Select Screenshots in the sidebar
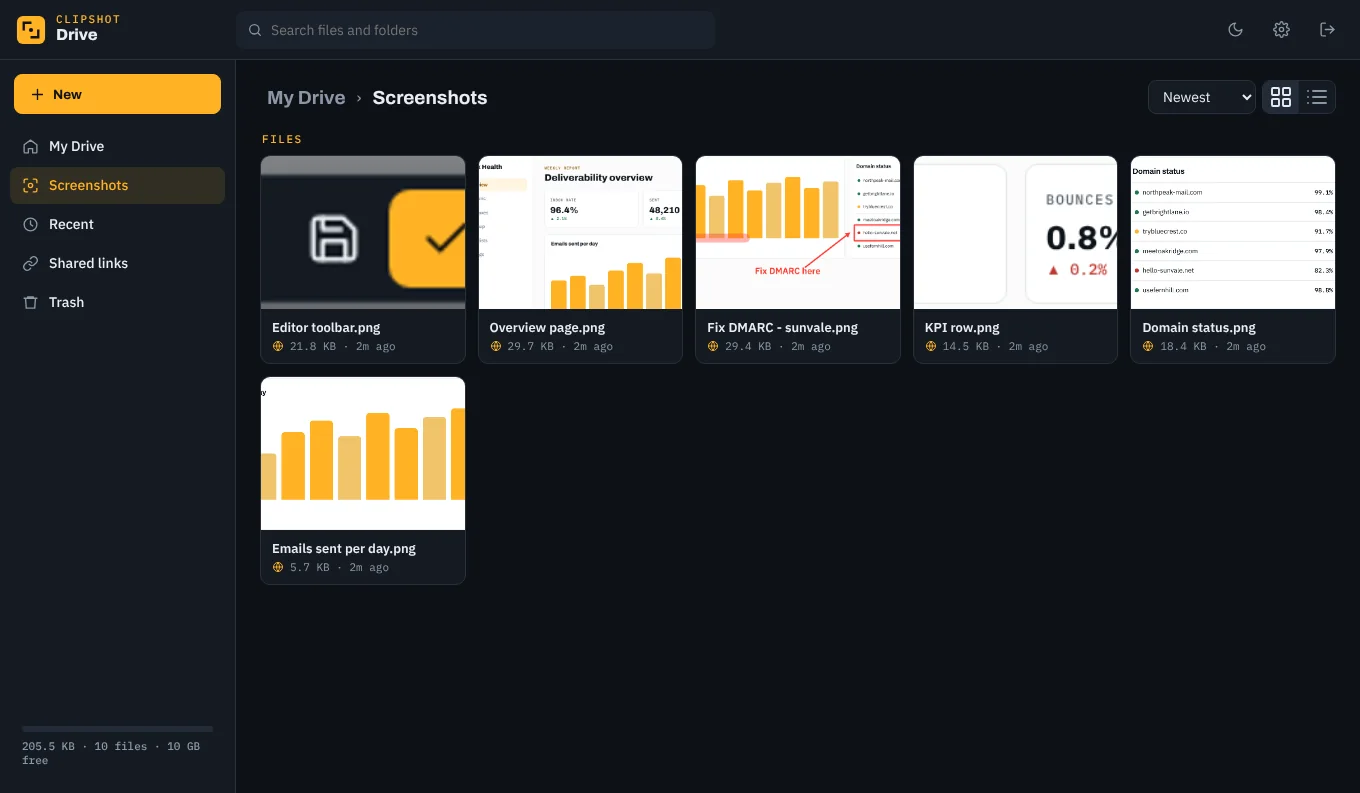Viewport: 1360px width, 793px height. [117, 185]
